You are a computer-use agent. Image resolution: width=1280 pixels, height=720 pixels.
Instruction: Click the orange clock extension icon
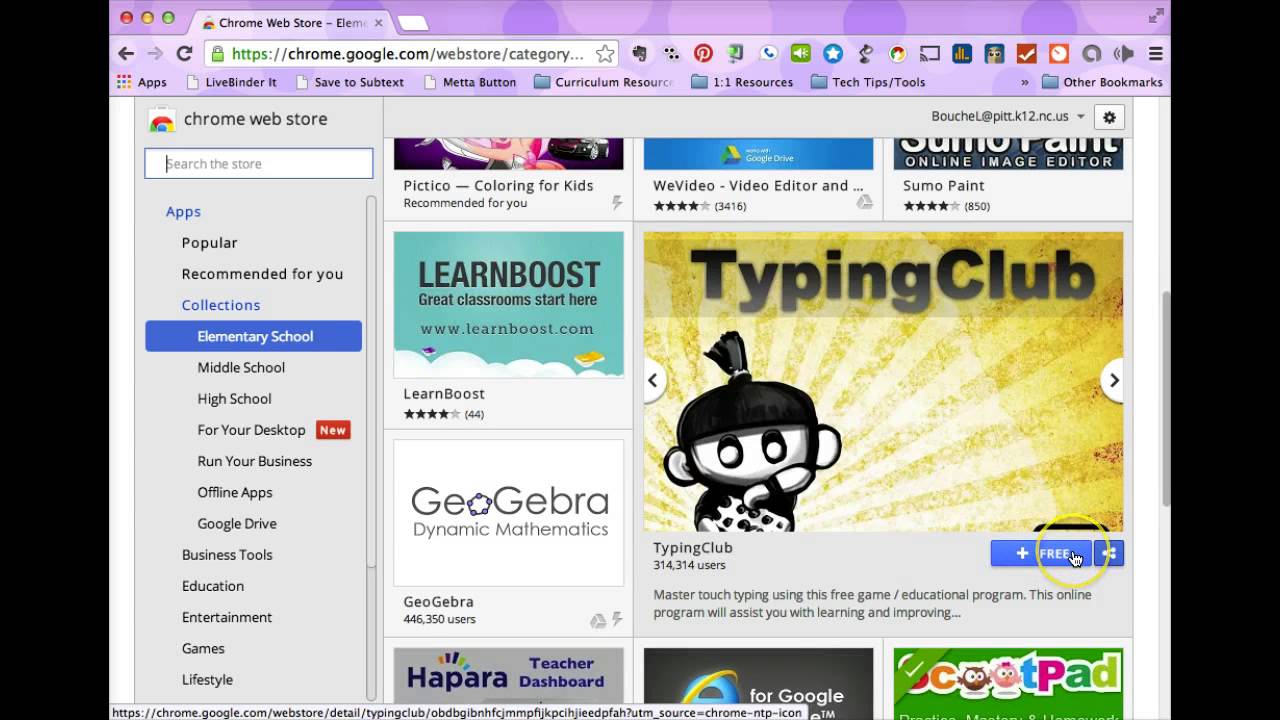(x=1059, y=54)
